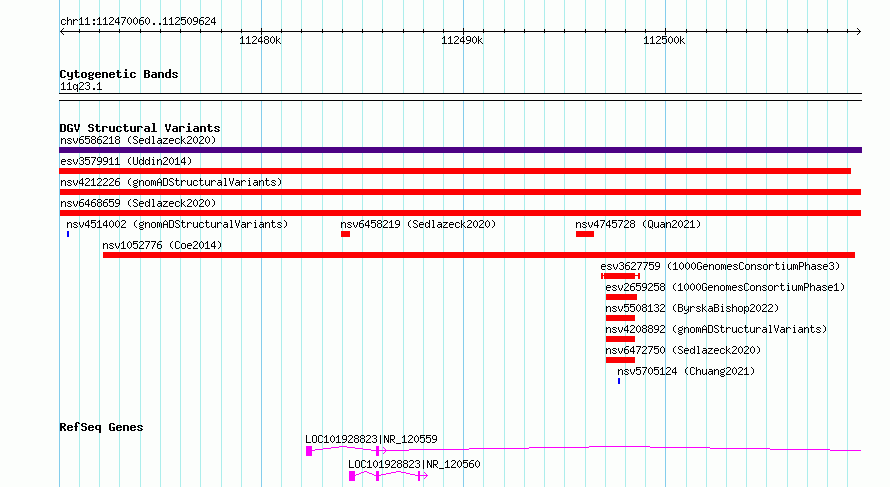Click the 112490k ruler tick label

coord(462,41)
